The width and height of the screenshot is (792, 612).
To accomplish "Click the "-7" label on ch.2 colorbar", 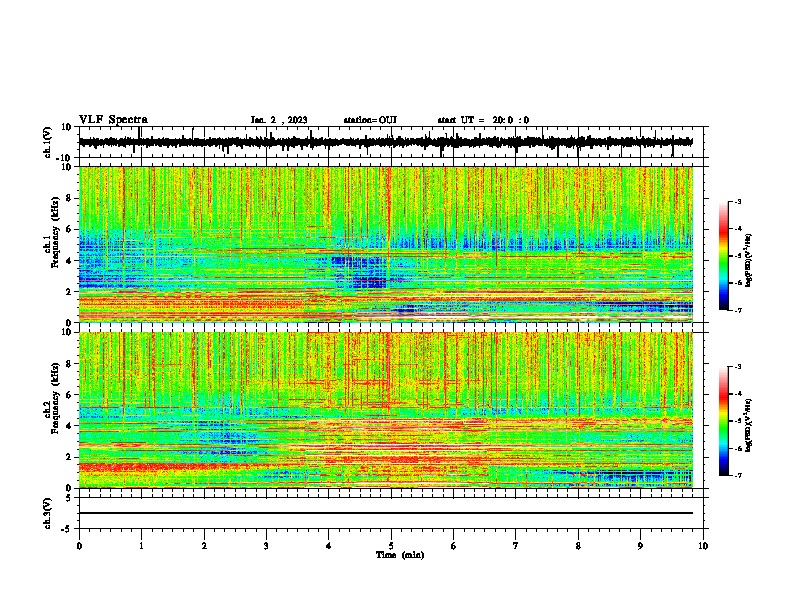I will coord(738,475).
